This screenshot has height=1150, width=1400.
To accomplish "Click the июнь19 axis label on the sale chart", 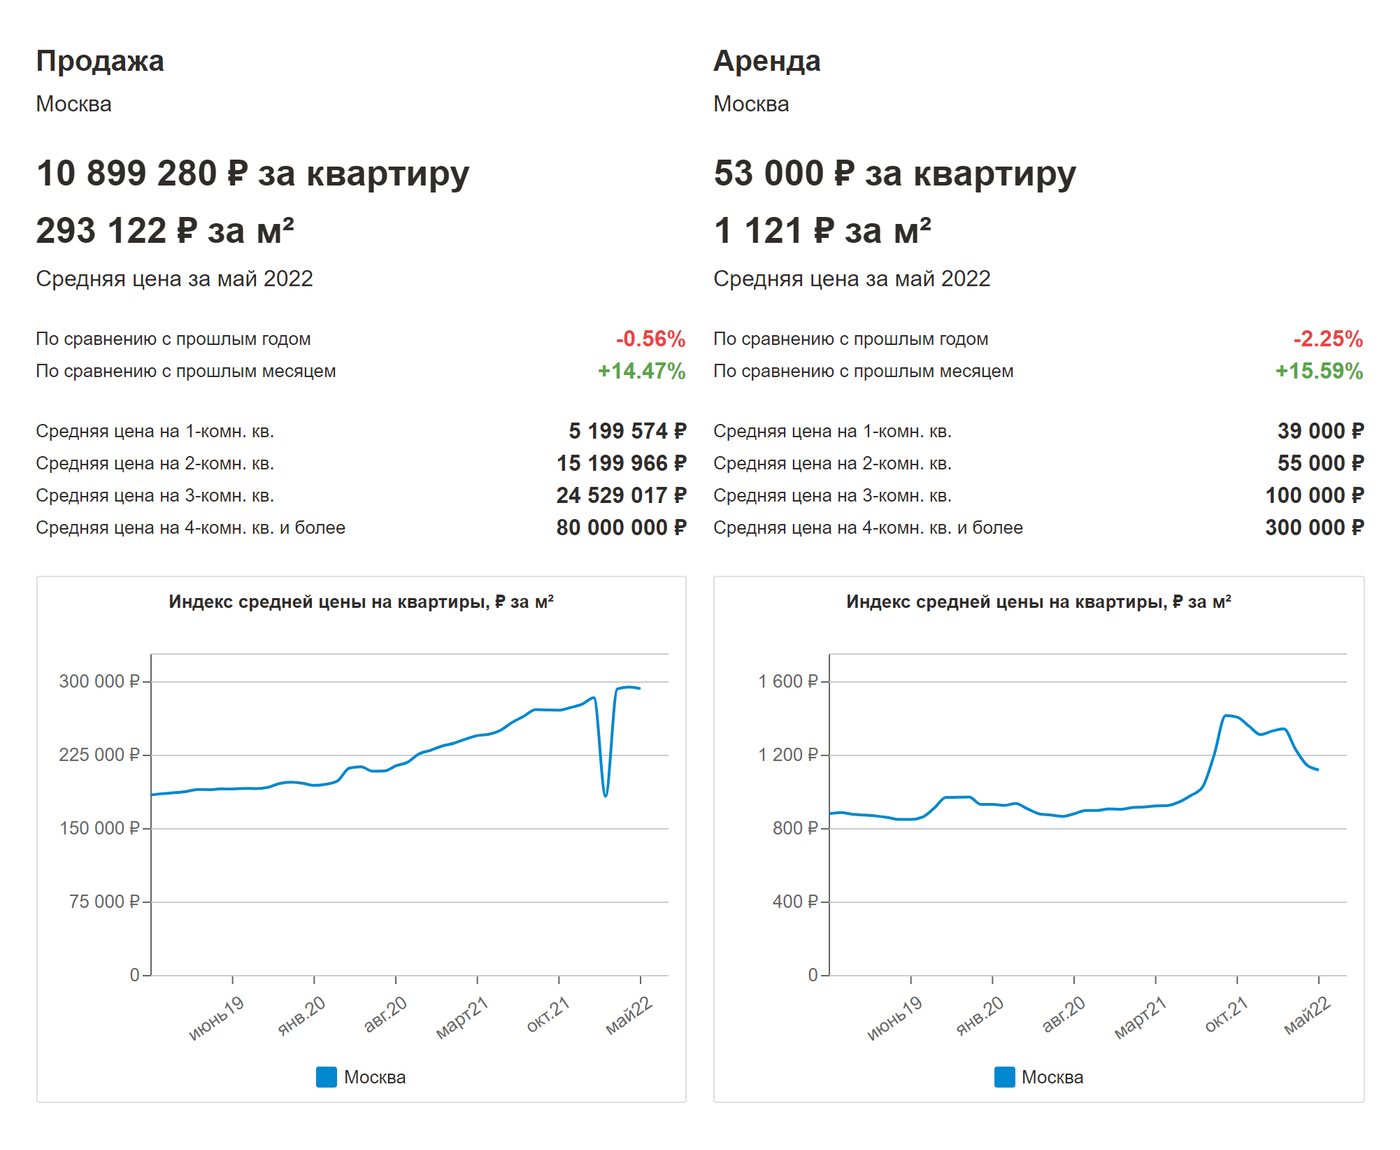I will (217, 1017).
